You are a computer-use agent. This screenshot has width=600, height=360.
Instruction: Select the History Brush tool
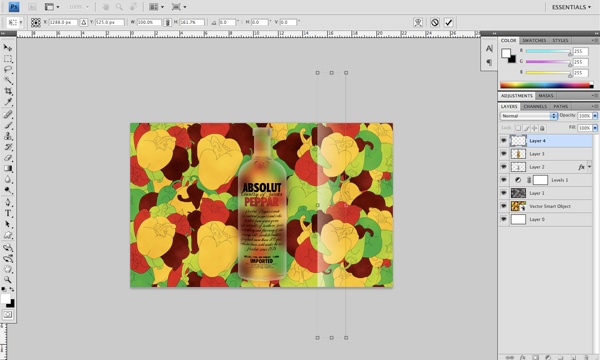tap(8, 147)
